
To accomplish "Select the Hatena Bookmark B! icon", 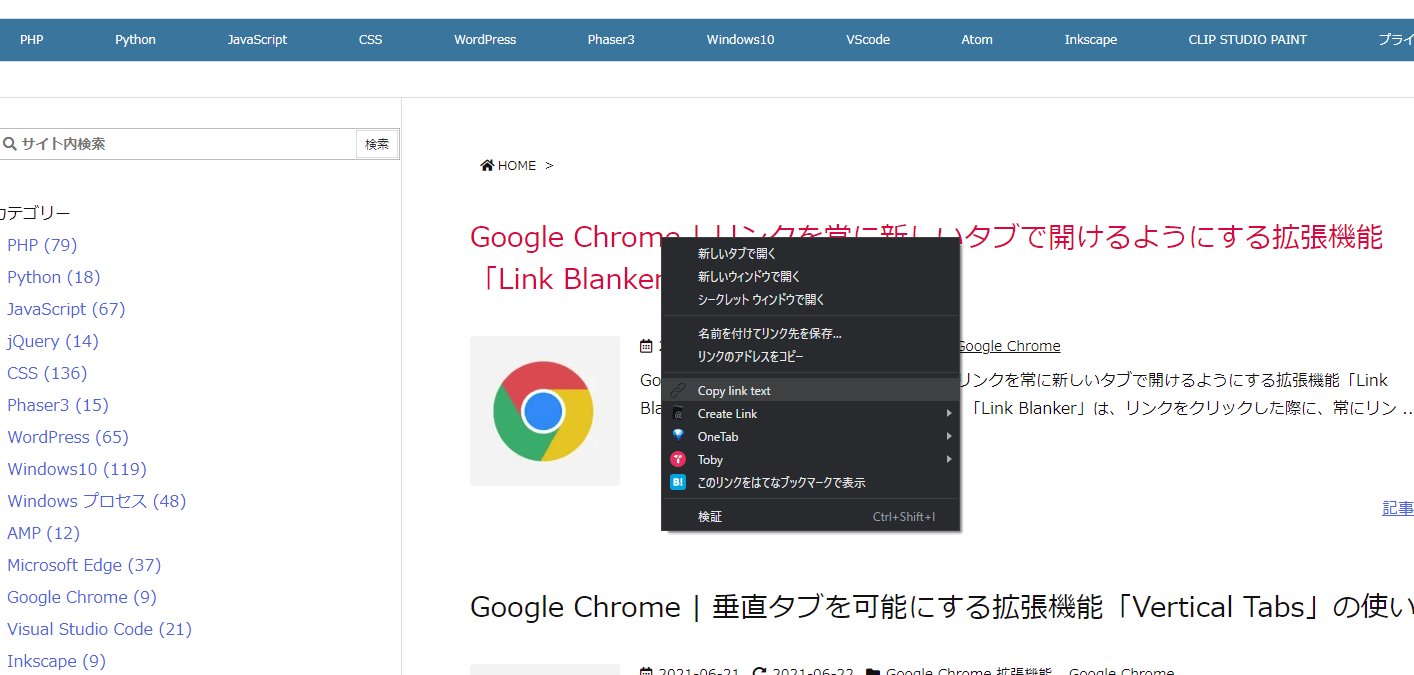I will click(x=679, y=482).
